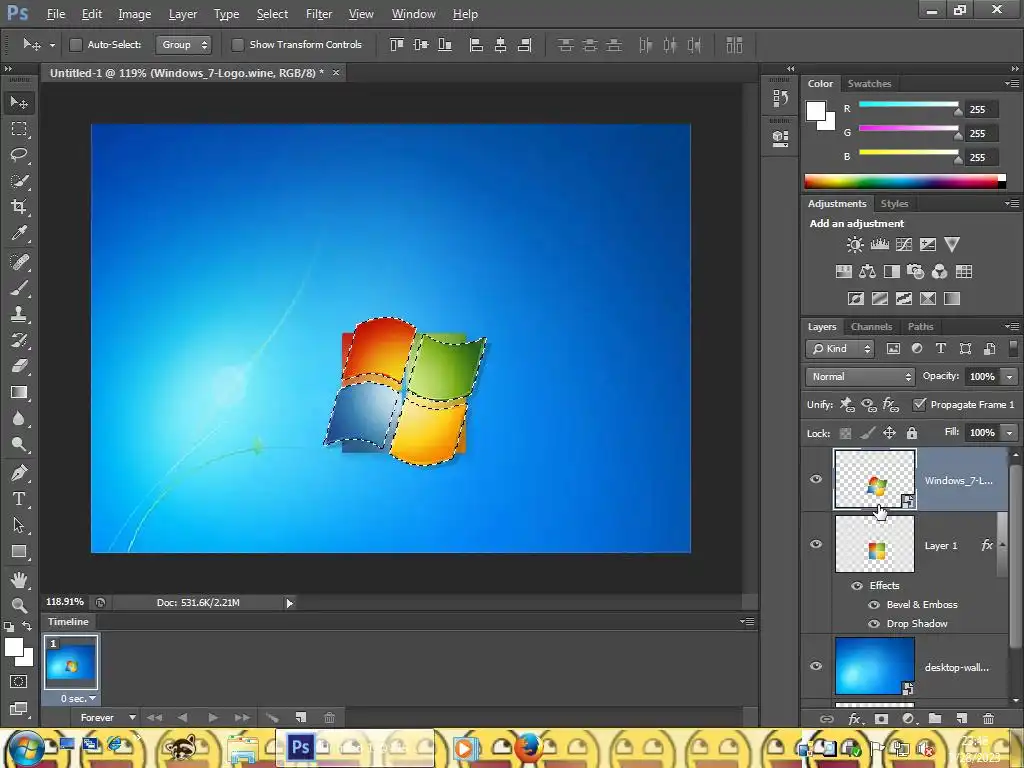Select the Pen tool
Image resolution: width=1024 pixels, height=768 pixels.
pyautogui.click(x=19, y=473)
